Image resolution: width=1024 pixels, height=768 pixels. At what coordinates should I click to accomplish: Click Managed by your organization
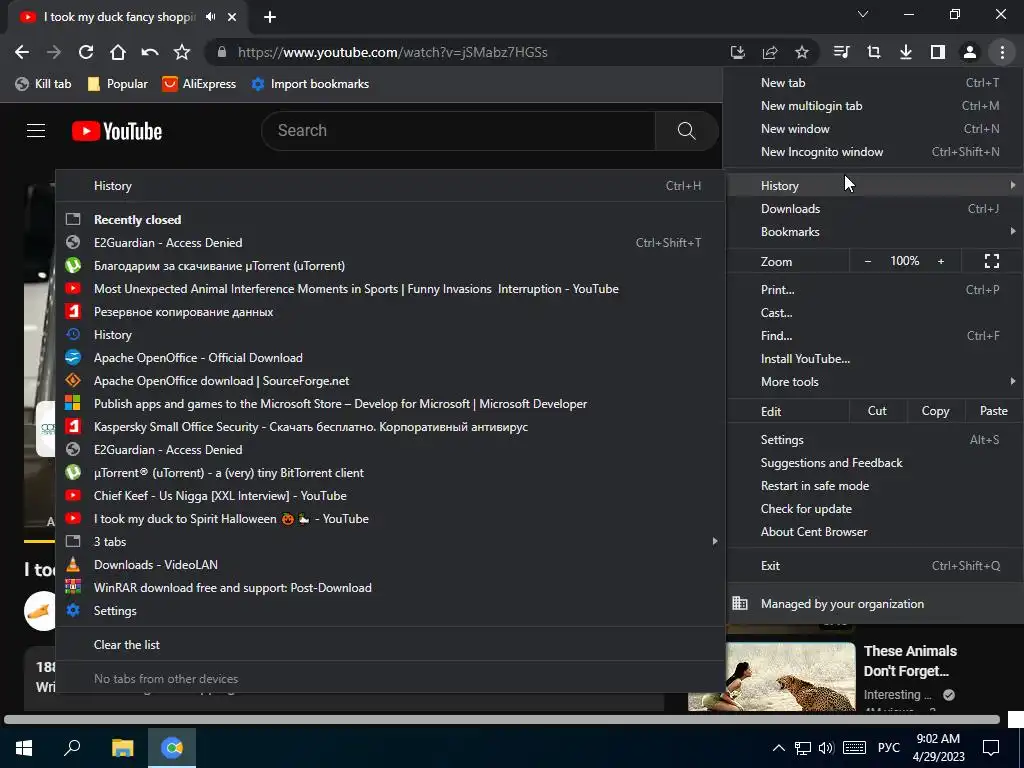point(873,604)
